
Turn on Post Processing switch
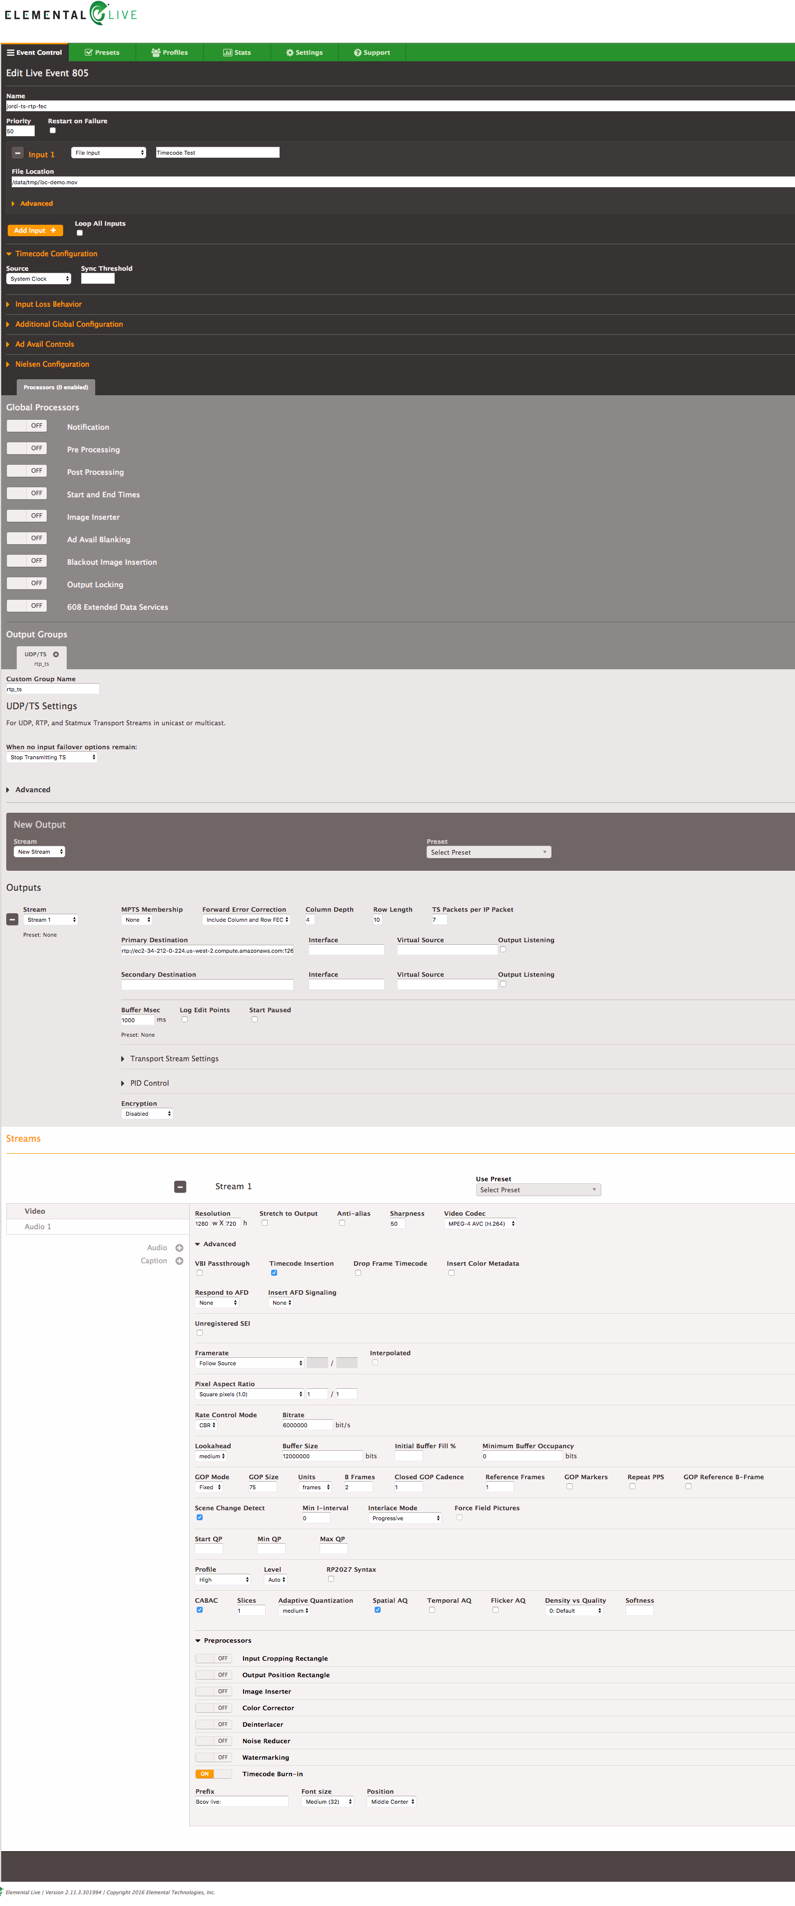pos(27,471)
